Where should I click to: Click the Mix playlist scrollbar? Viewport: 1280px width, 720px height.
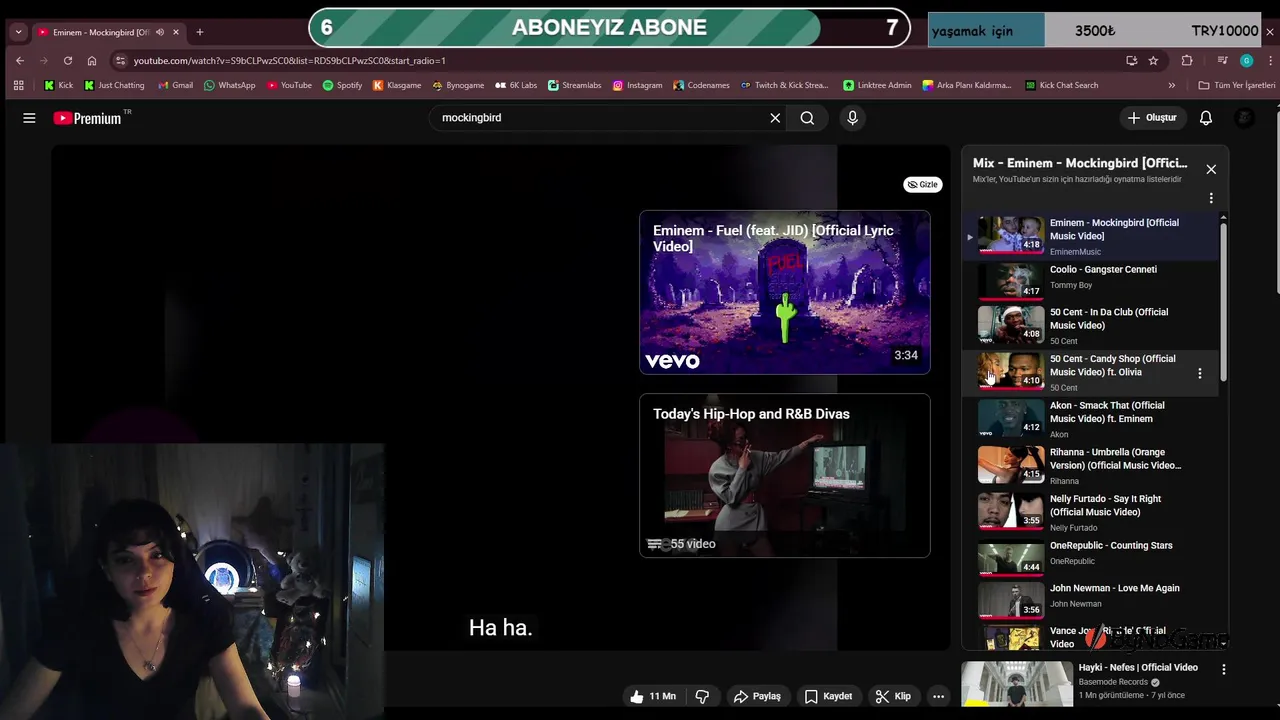pyautogui.click(x=1222, y=300)
